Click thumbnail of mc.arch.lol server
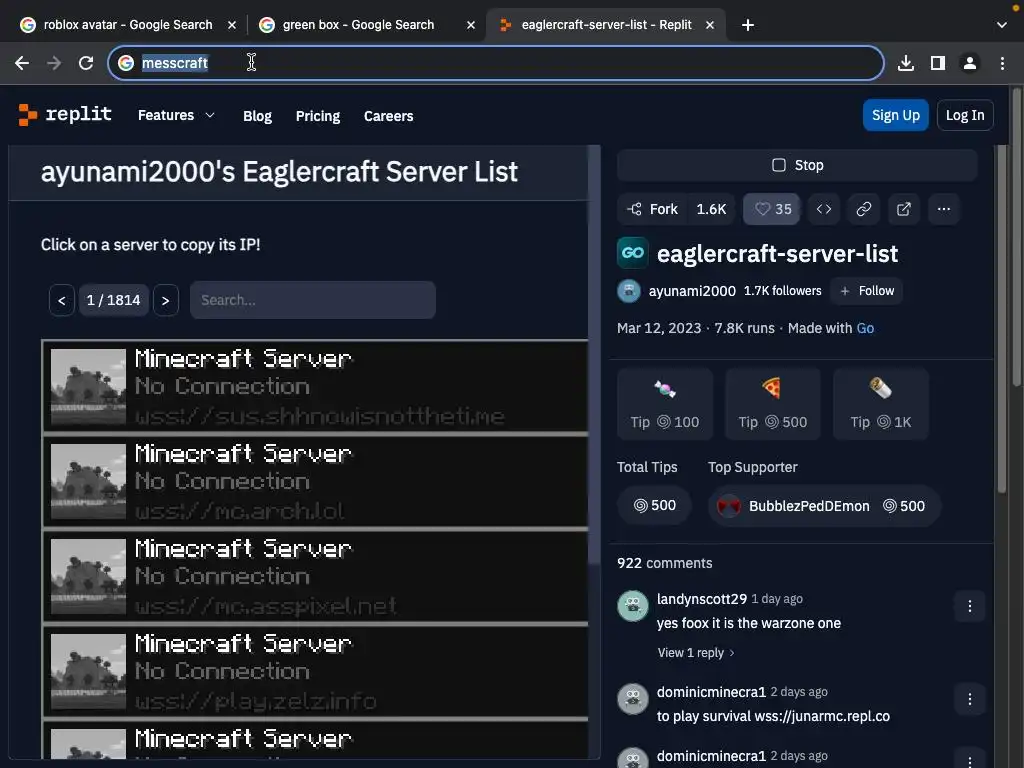This screenshot has width=1024, height=768. 88,481
